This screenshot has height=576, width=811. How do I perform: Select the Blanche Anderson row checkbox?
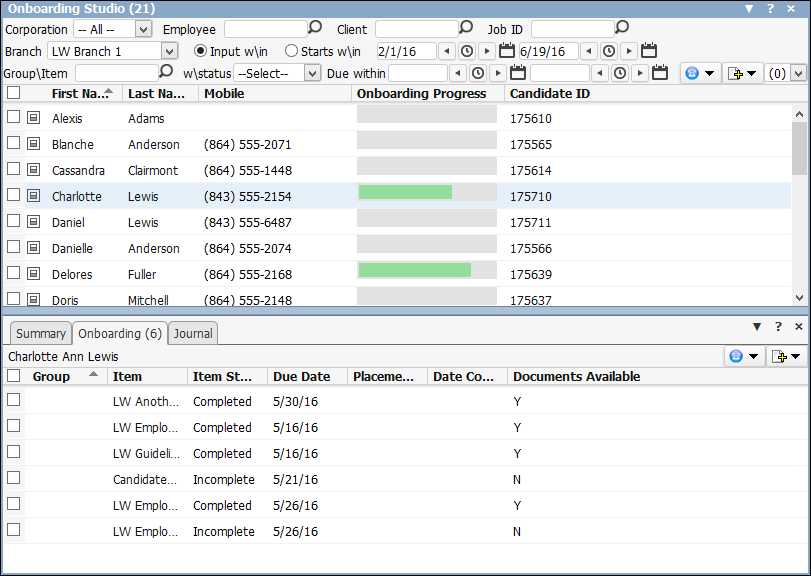(x=14, y=143)
